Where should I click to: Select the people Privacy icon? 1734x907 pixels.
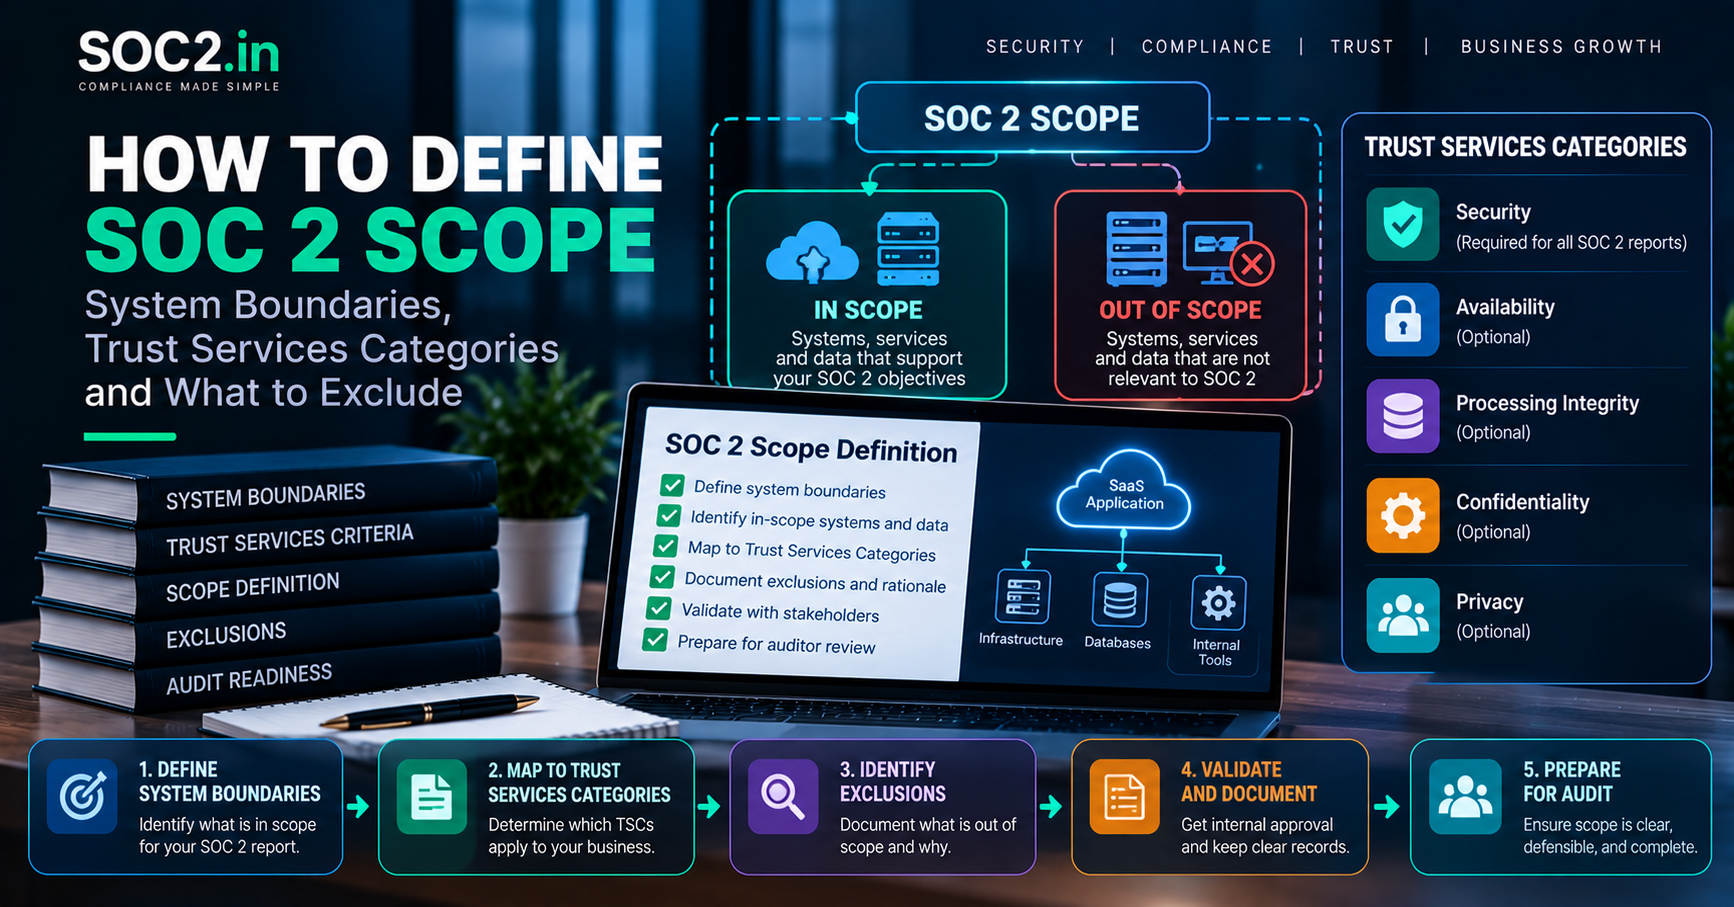pos(1403,615)
